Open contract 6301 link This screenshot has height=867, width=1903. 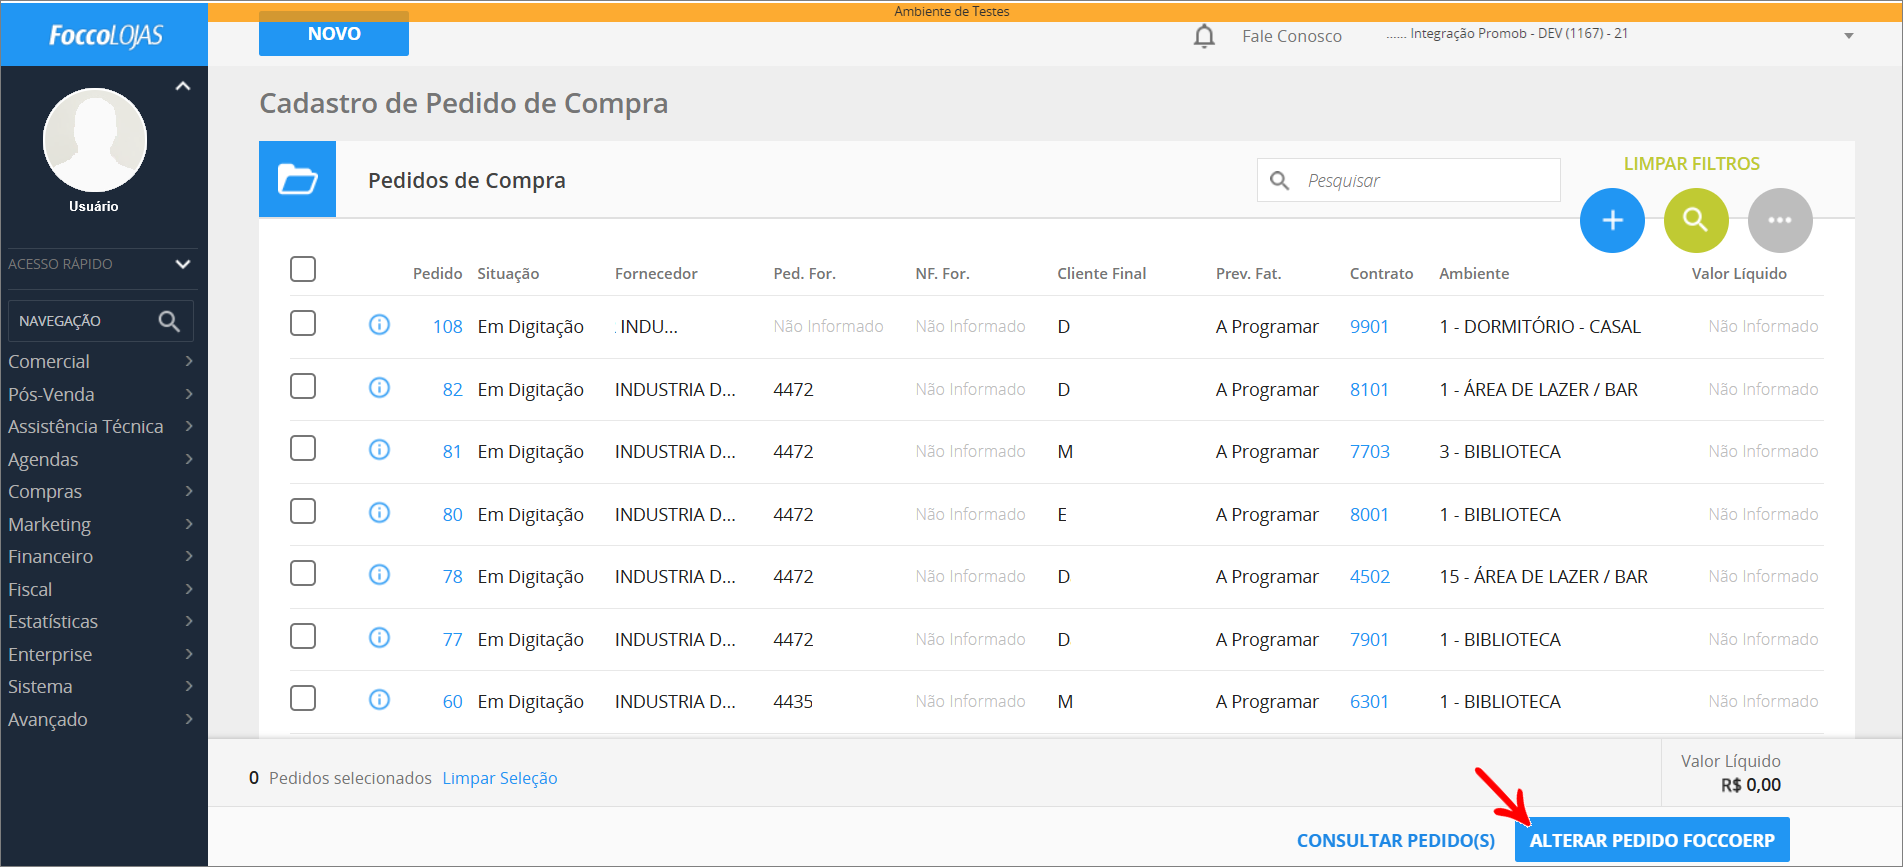pos(1369,701)
